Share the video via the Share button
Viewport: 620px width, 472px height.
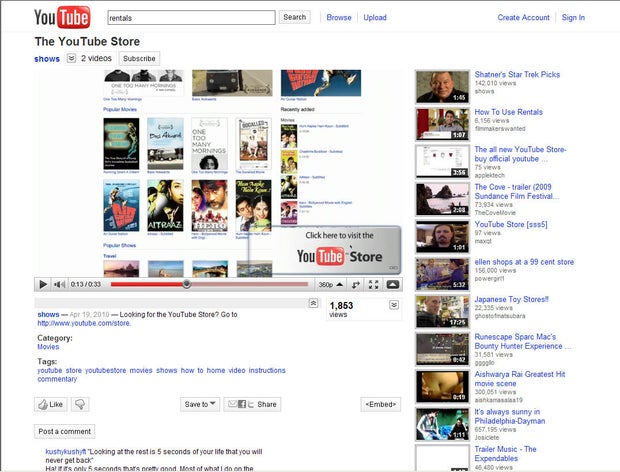[252, 405]
